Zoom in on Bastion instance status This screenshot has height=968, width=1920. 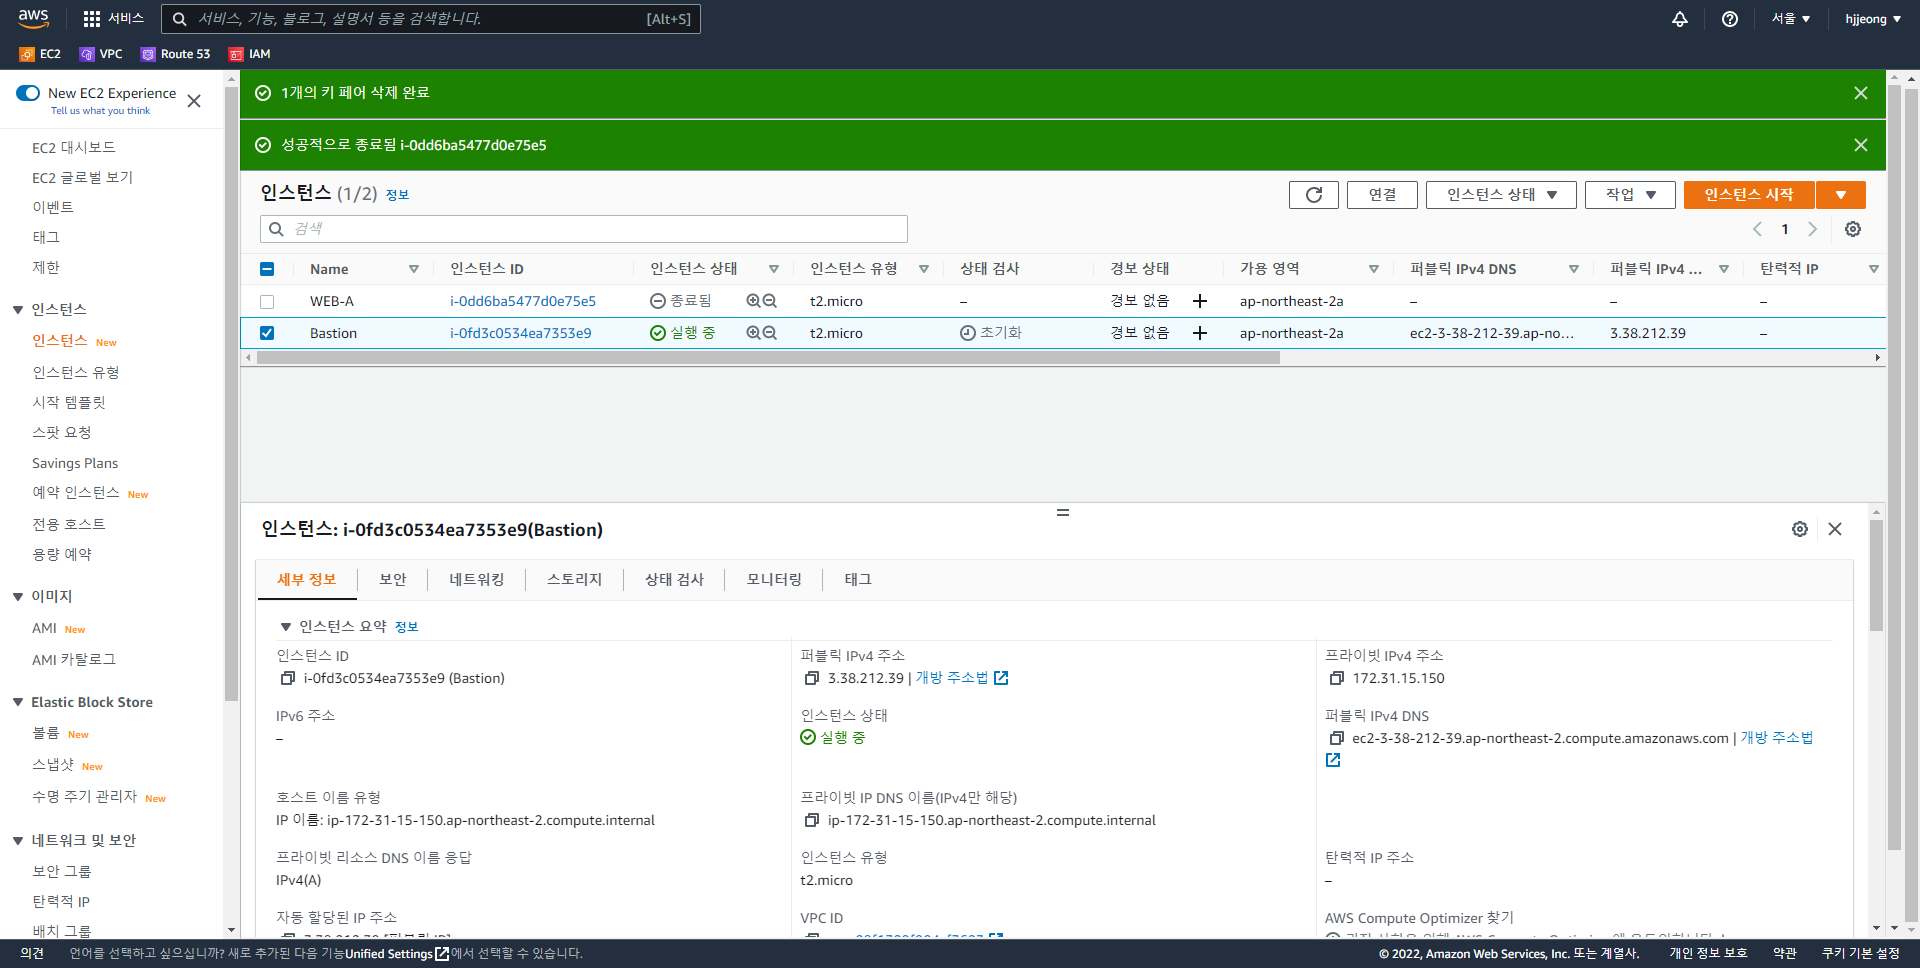tap(754, 333)
